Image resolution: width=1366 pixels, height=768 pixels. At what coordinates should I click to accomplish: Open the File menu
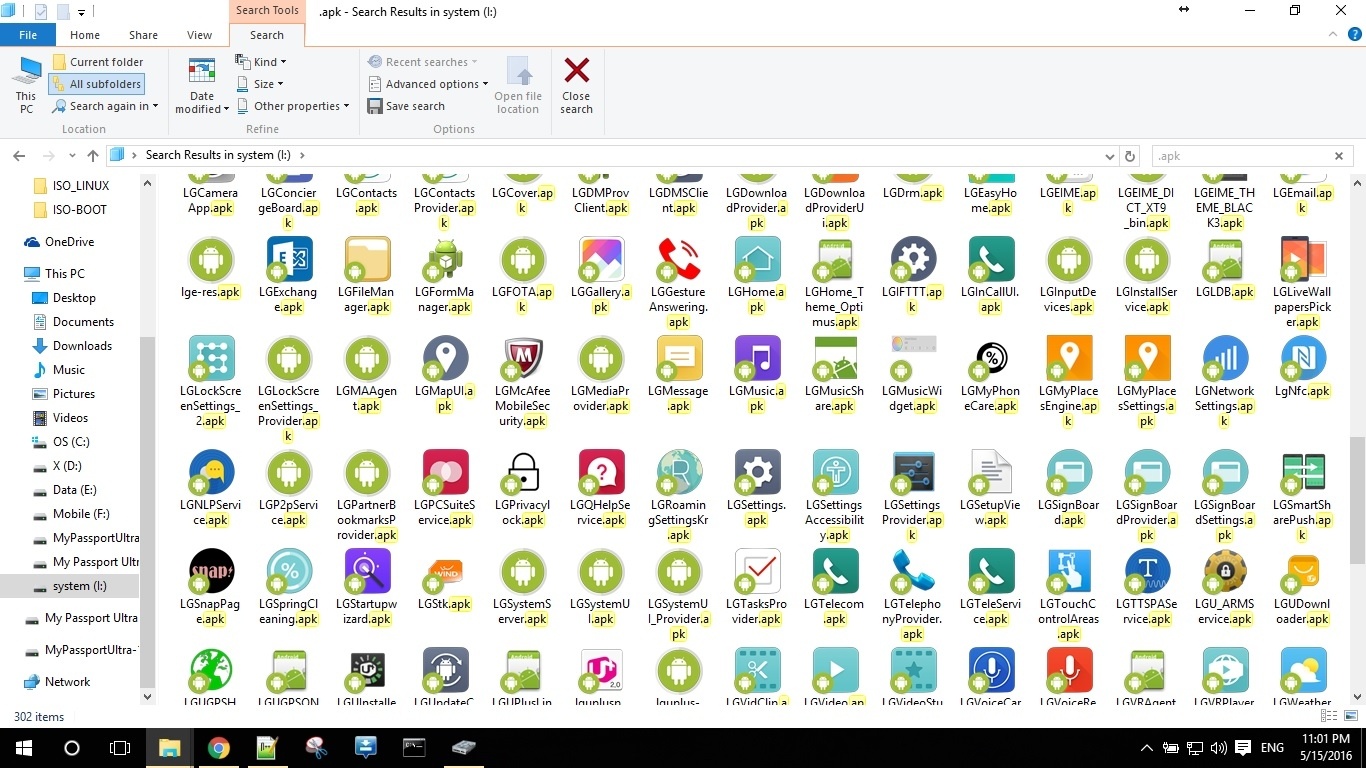tap(28, 35)
